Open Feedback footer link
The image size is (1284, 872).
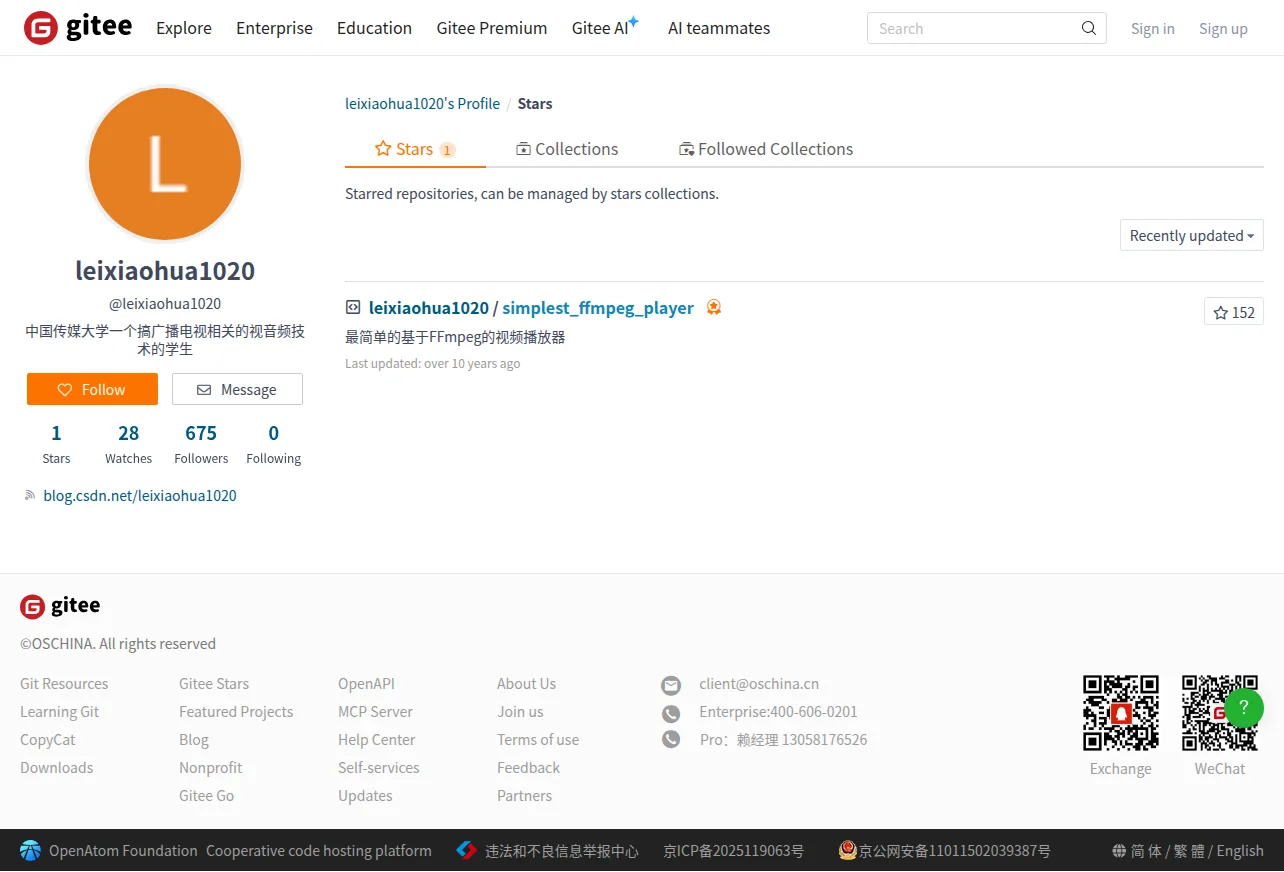coord(529,768)
